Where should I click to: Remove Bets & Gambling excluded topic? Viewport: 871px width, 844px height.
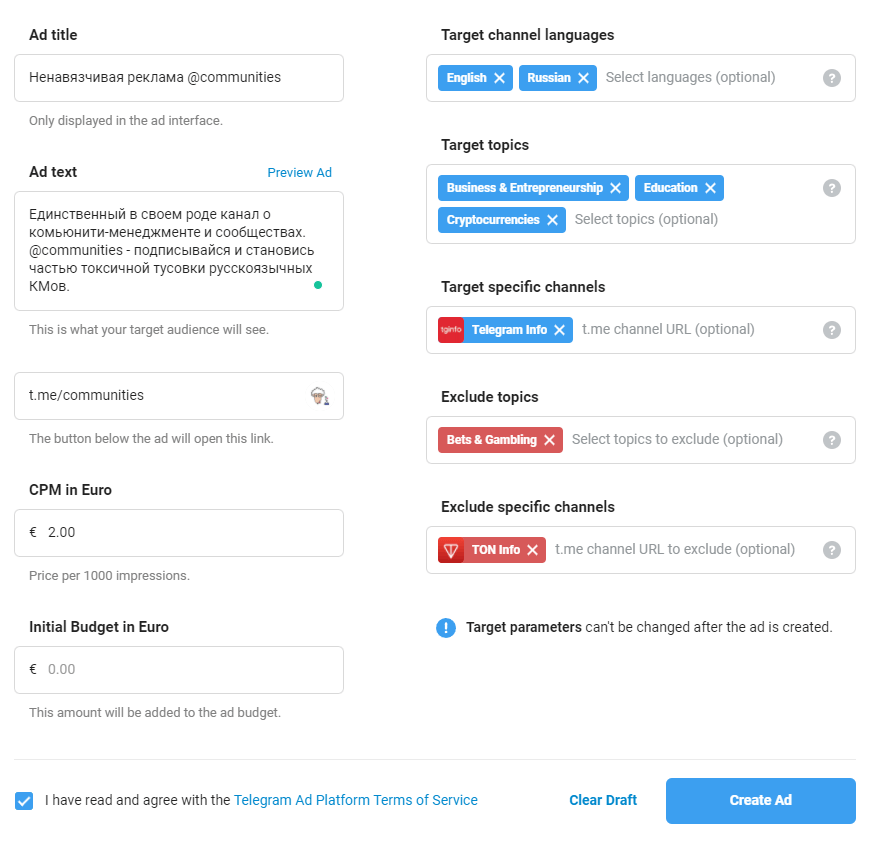[x=549, y=440]
